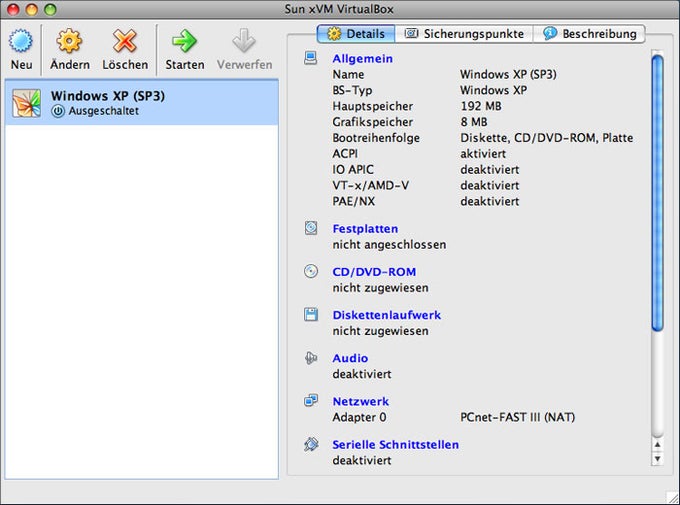Click the green zoom window button
This screenshot has height=505, width=680.
(50, 9)
